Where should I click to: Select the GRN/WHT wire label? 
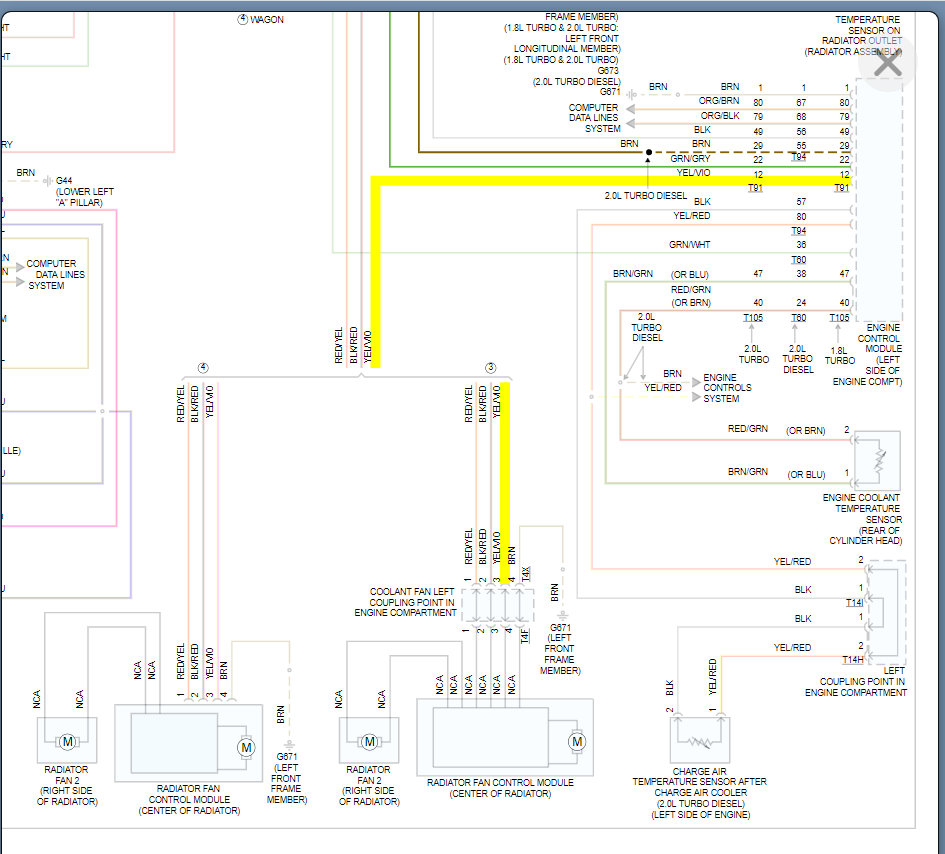tap(689, 245)
